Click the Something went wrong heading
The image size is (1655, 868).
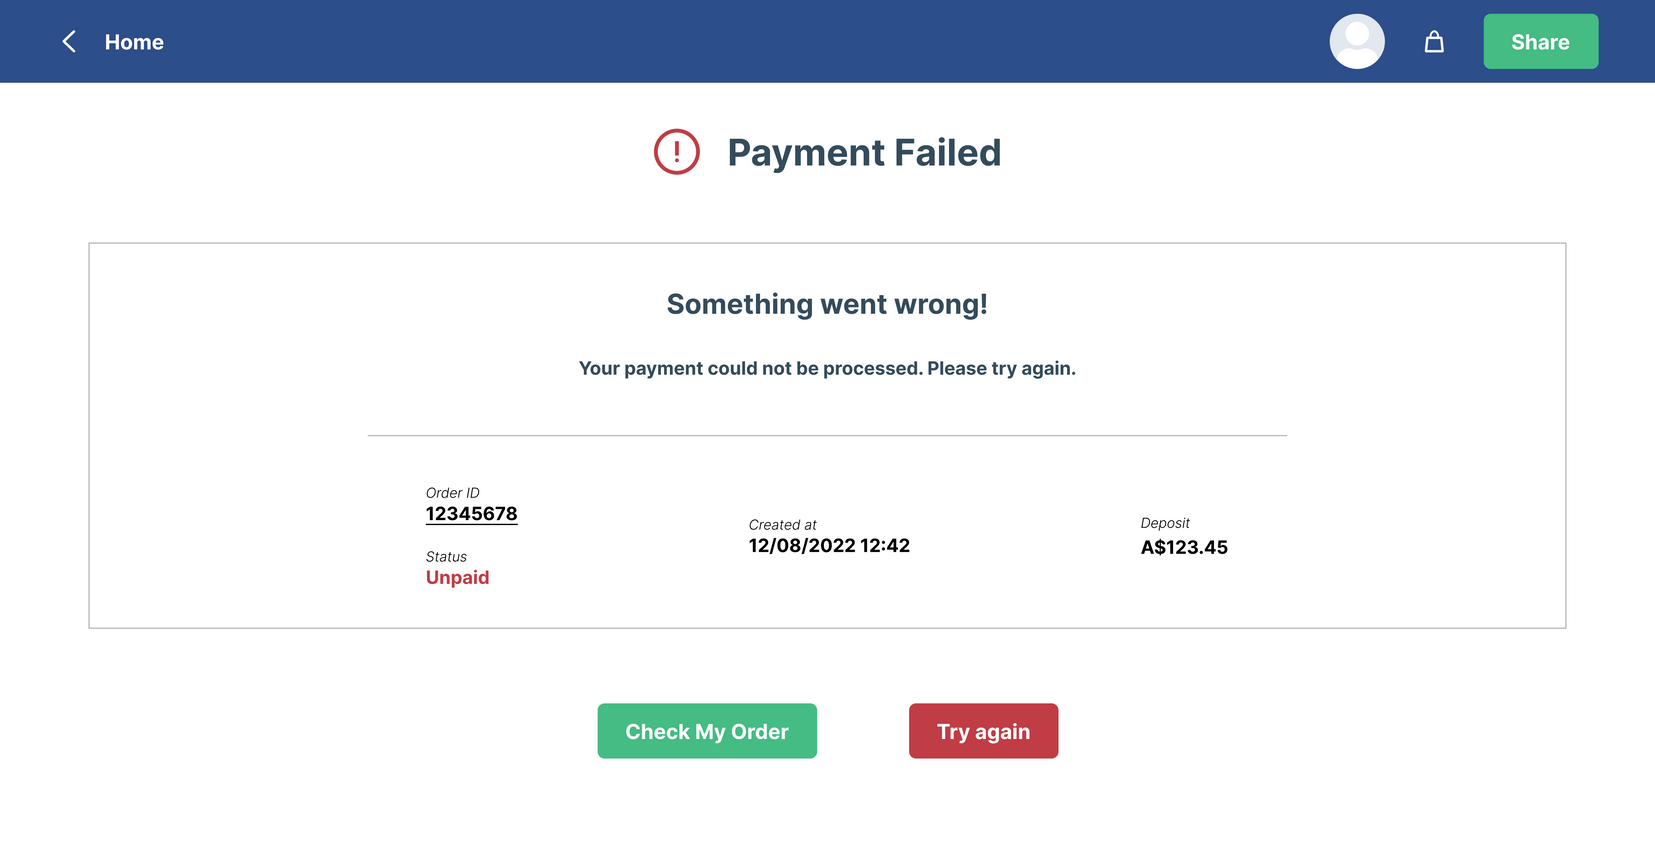coord(827,304)
